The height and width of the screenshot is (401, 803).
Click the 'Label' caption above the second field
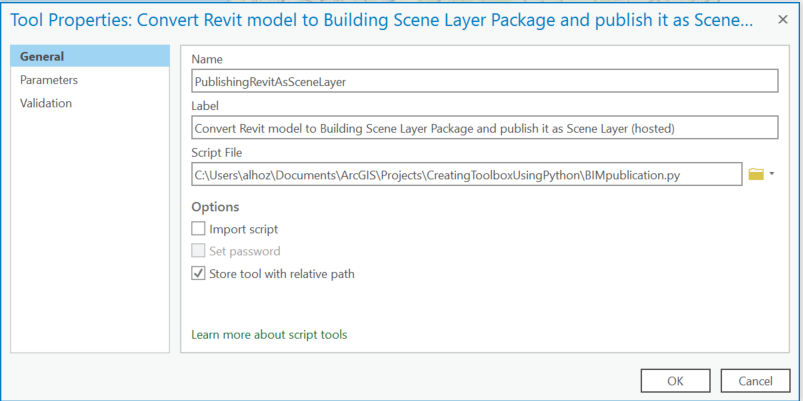point(205,105)
